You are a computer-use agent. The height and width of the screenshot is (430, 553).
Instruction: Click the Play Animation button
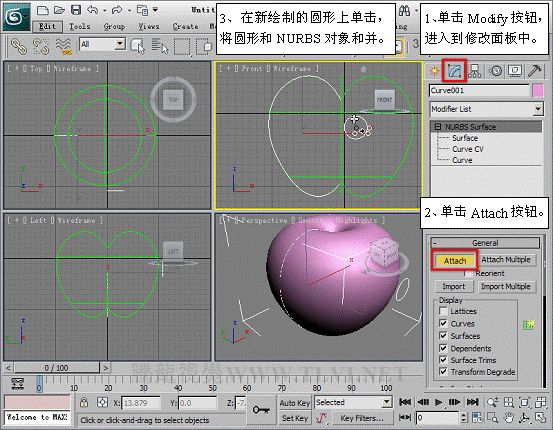pyautogui.click(x=438, y=402)
